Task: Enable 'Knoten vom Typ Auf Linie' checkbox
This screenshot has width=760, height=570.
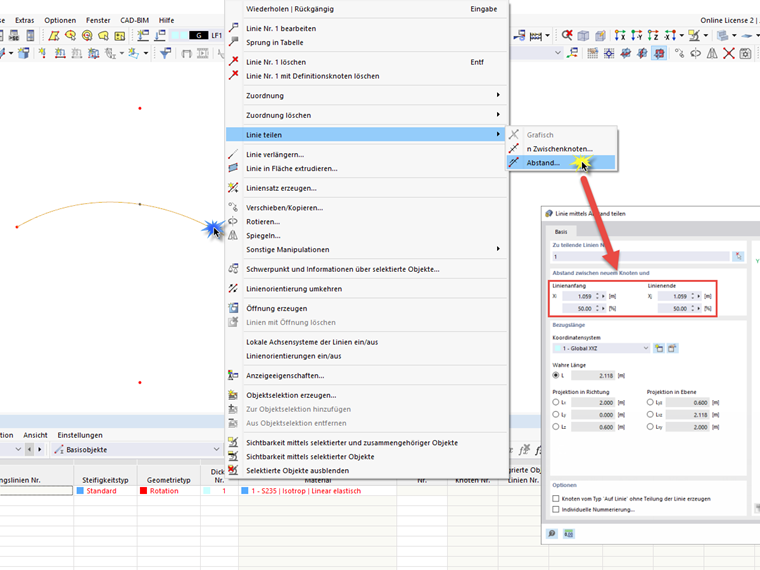Action: (556, 498)
